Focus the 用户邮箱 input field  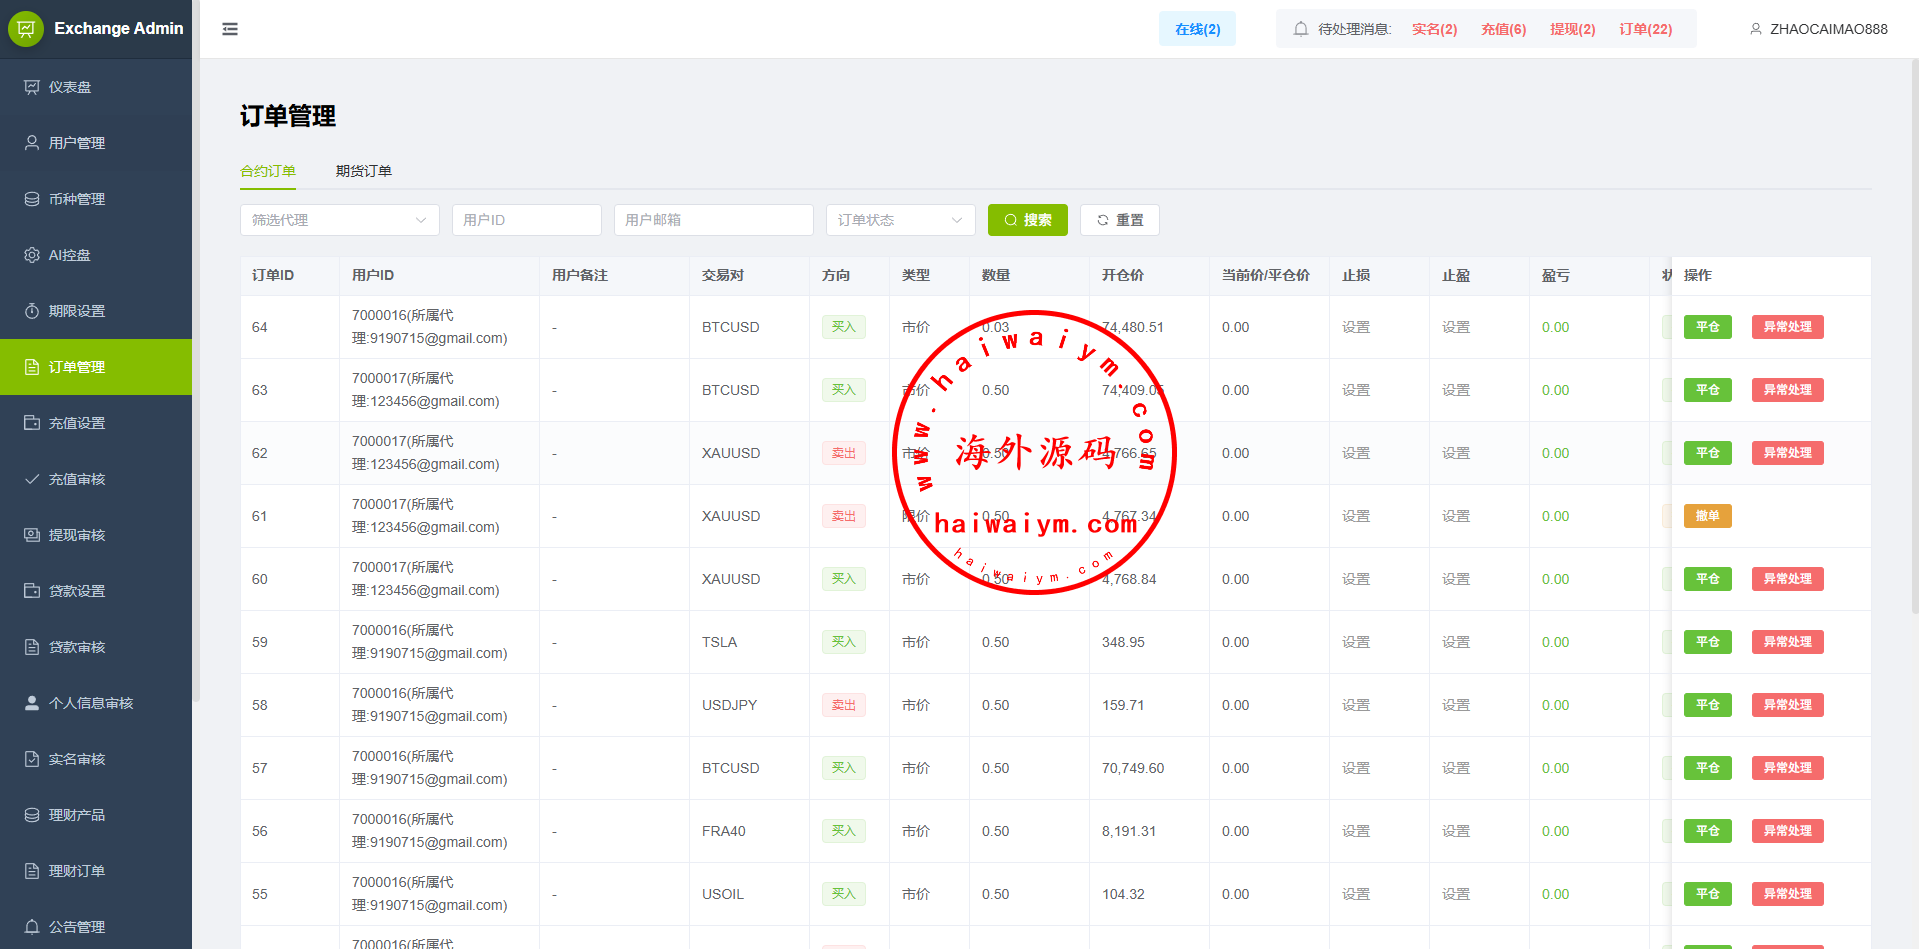(x=713, y=220)
